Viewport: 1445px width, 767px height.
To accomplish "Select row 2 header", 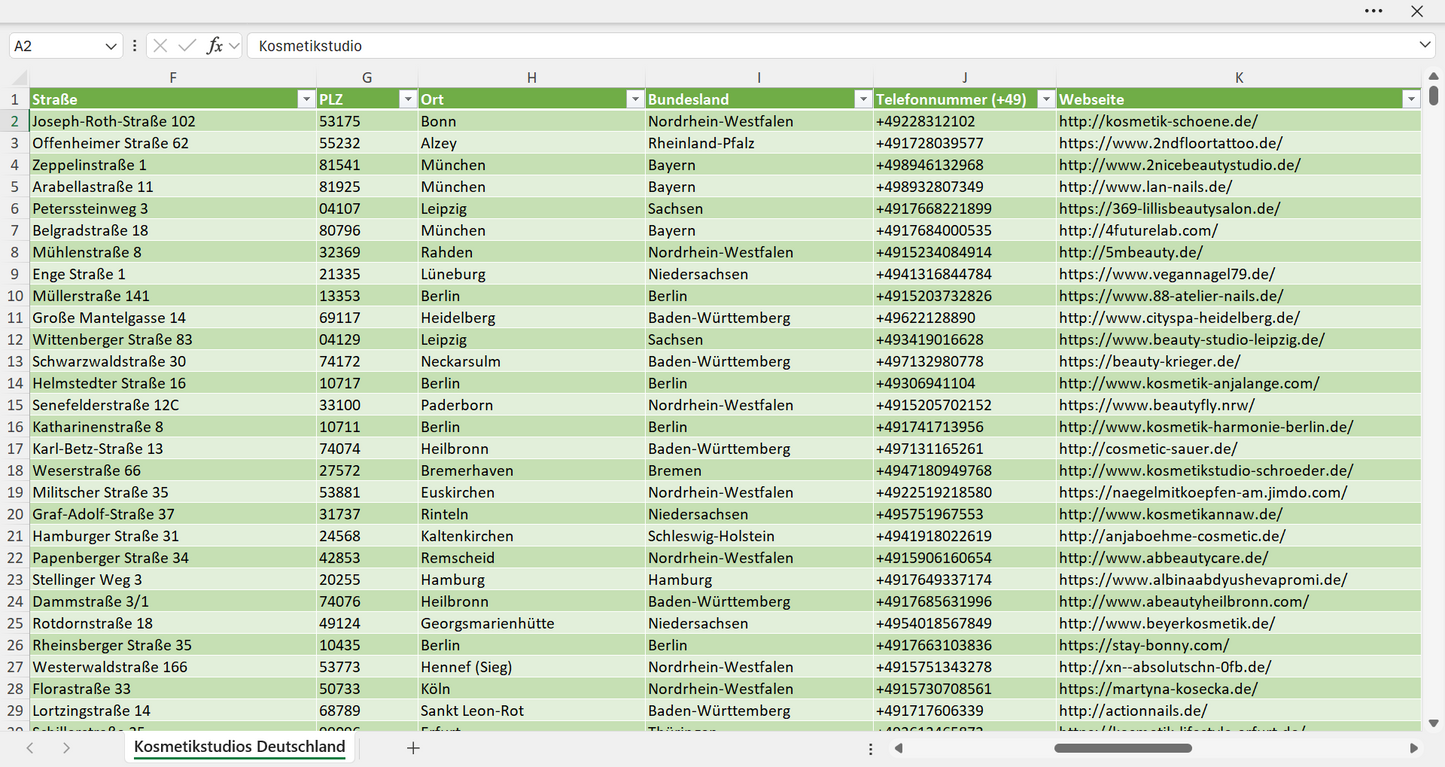I will pyautogui.click(x=15, y=121).
